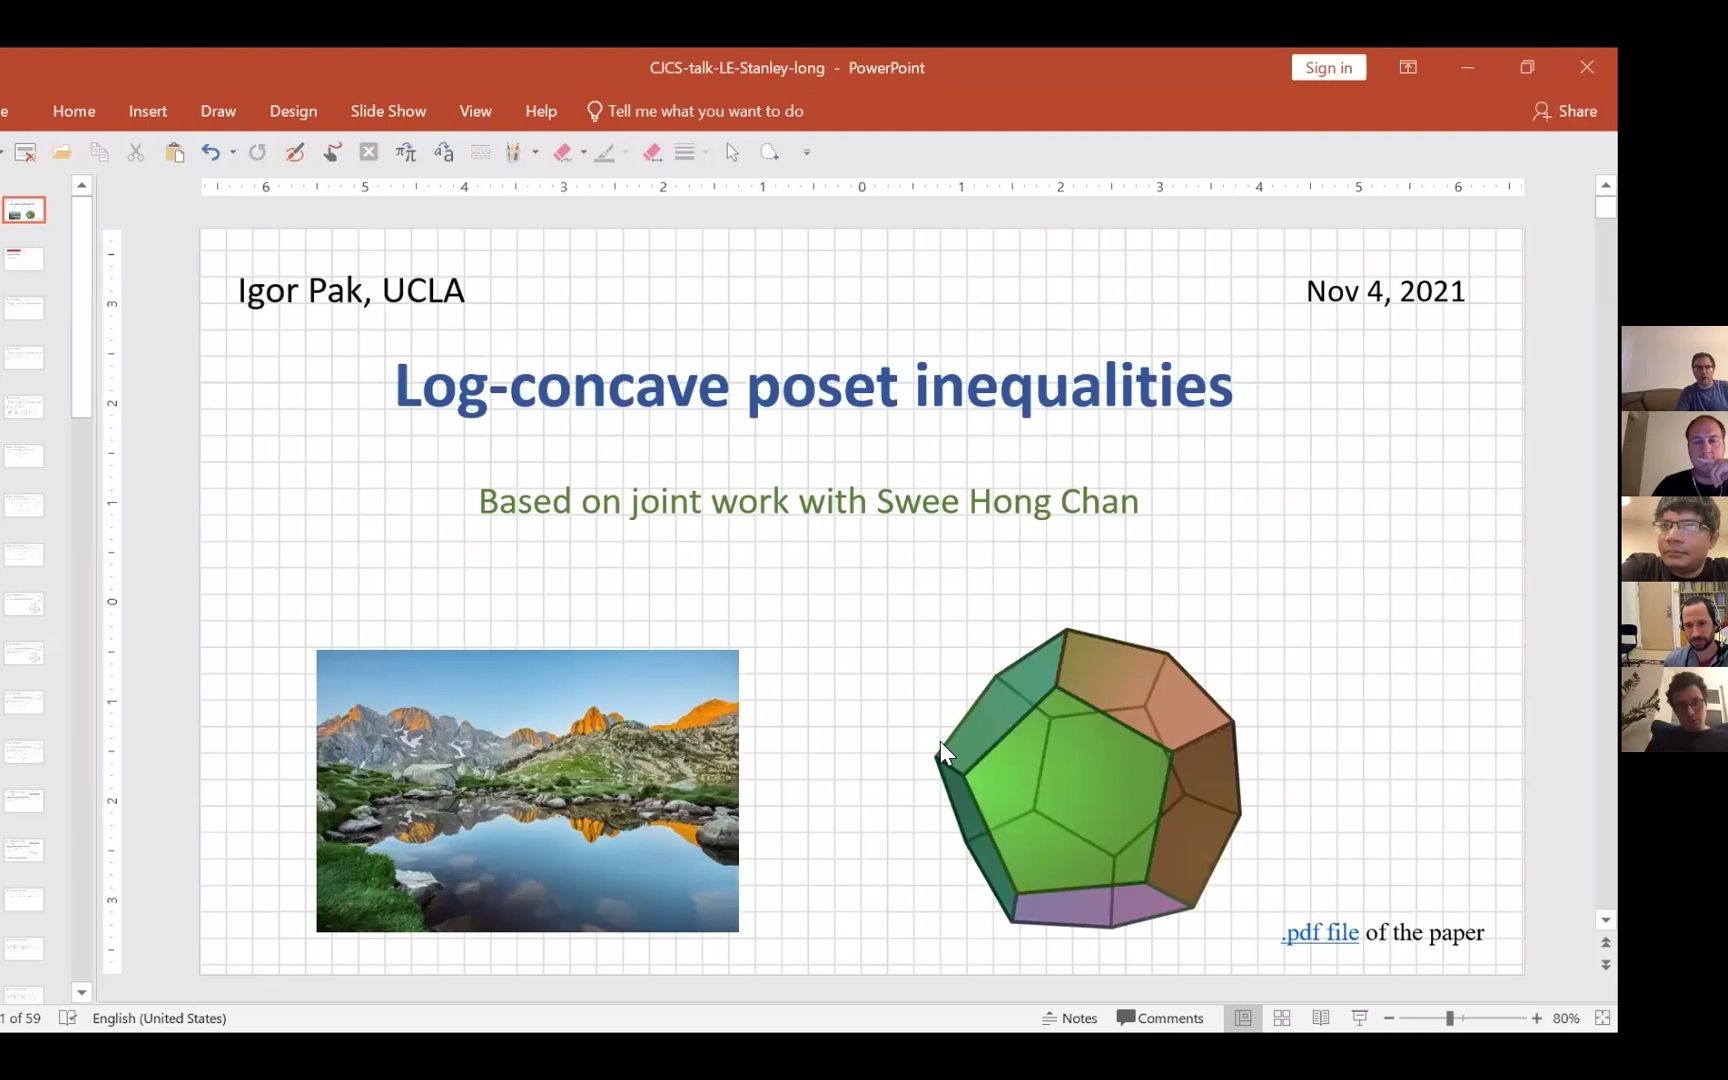Toggle Normal view in the status bar

pyautogui.click(x=1243, y=1017)
